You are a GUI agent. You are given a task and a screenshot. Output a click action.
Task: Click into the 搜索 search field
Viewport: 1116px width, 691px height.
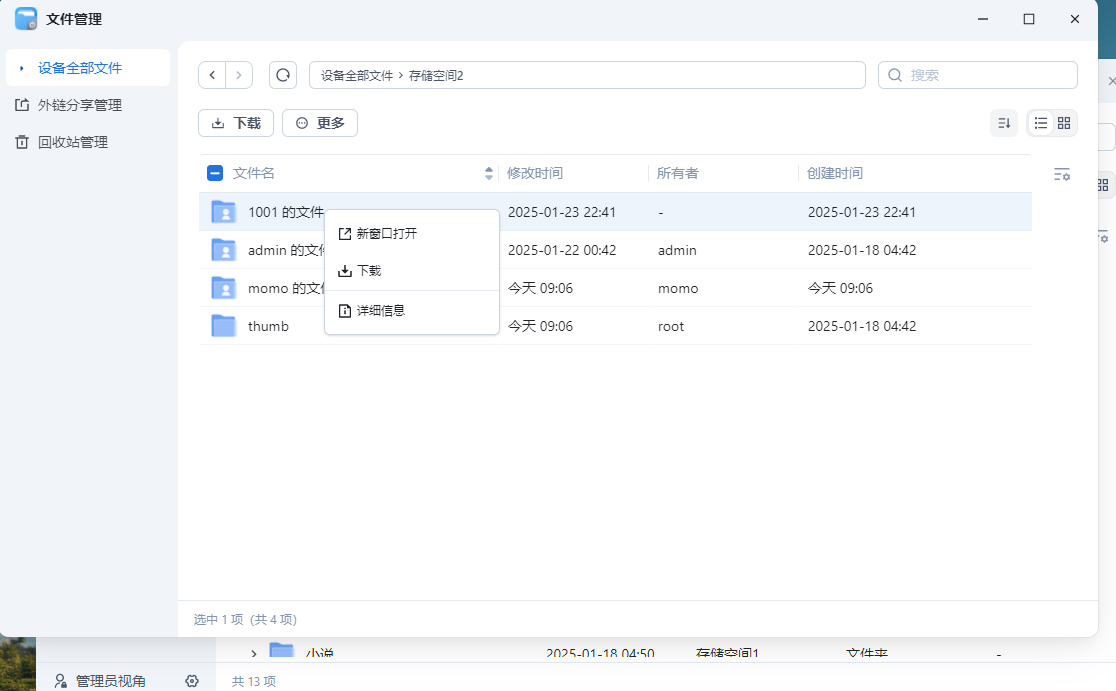pyautogui.click(x=977, y=75)
